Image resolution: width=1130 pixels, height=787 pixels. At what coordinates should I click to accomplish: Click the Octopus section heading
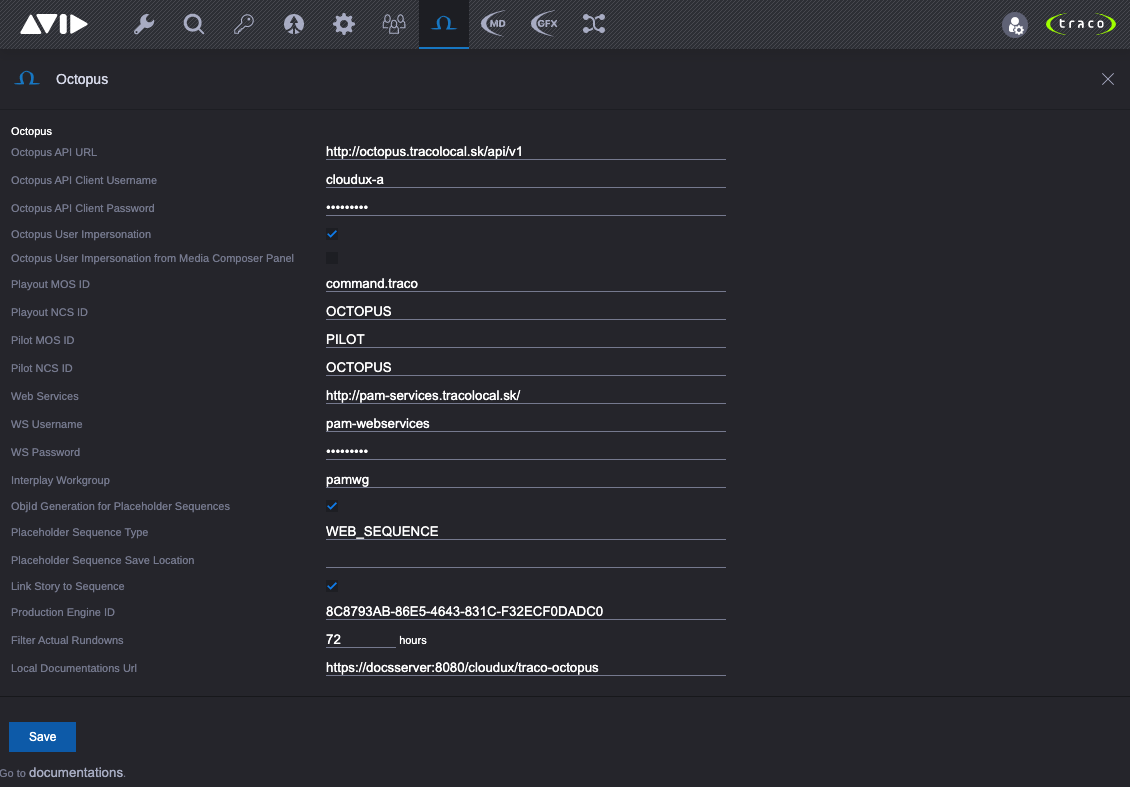coord(32,131)
